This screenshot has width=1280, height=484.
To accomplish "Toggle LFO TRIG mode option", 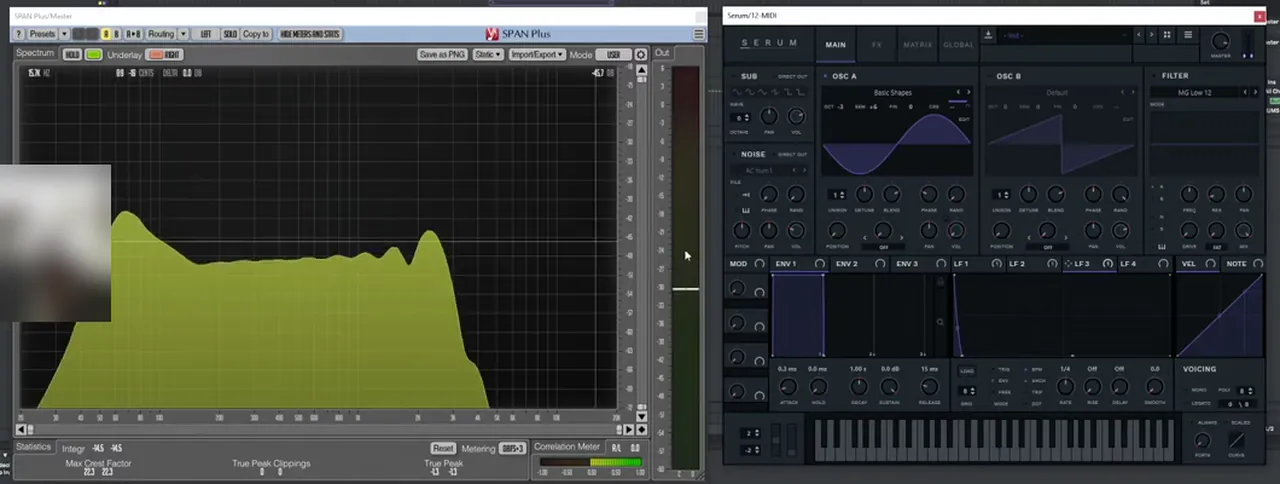I will point(1004,370).
